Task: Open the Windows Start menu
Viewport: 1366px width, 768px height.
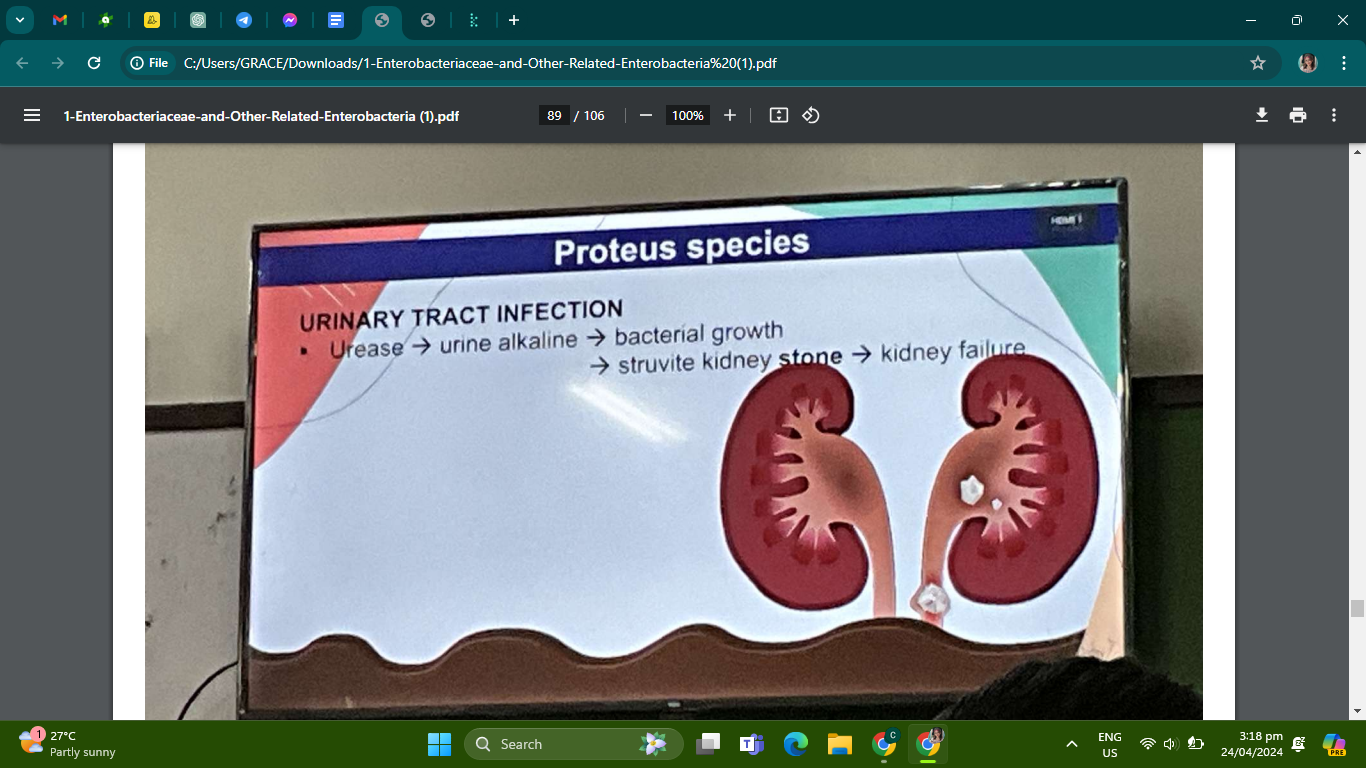Action: (x=439, y=744)
